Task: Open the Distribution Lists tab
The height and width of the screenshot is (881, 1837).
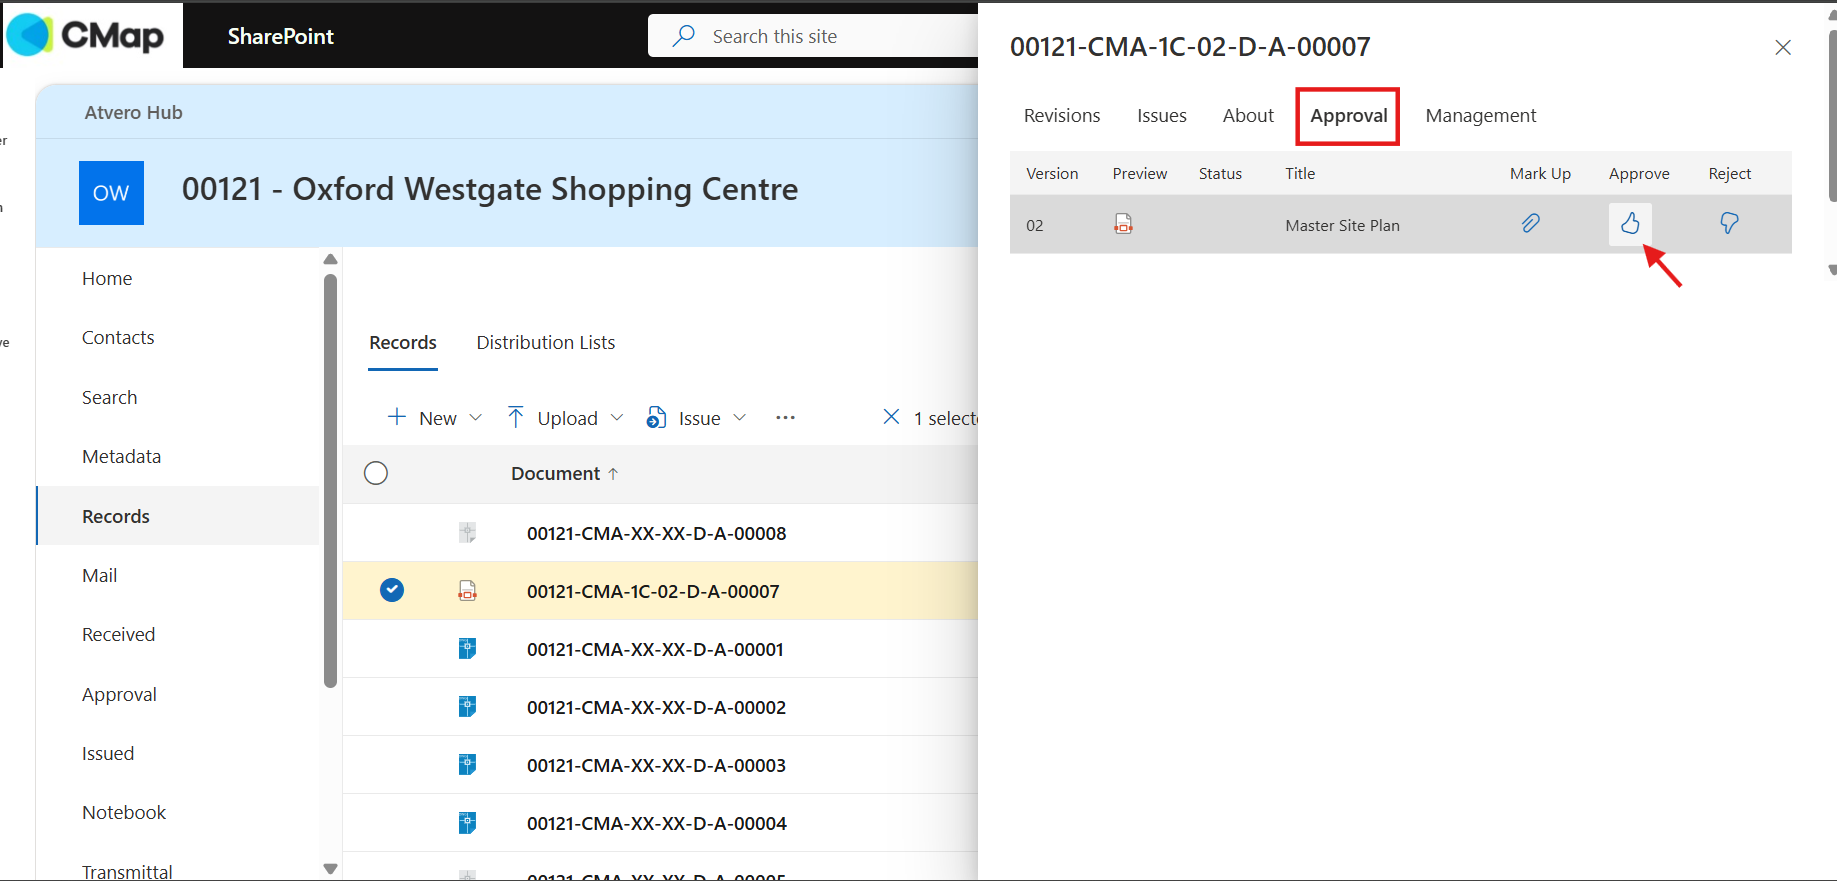Action: (546, 343)
